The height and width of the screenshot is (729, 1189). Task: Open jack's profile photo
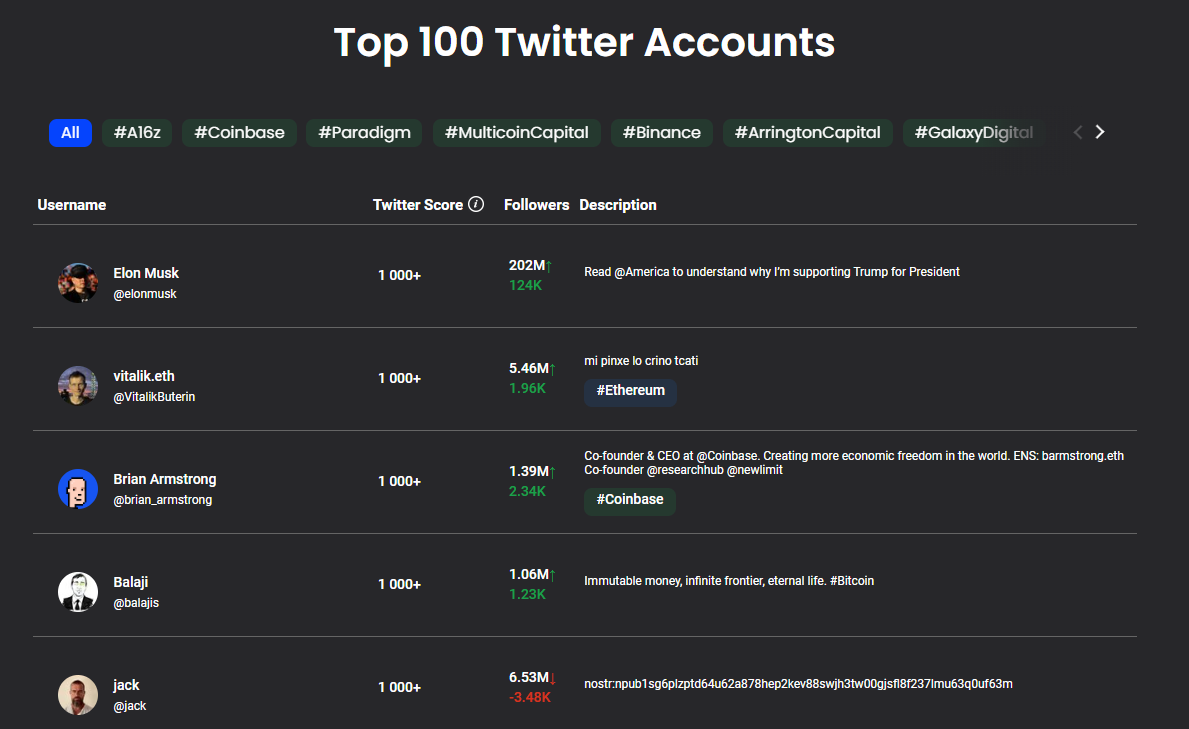pyautogui.click(x=78, y=695)
